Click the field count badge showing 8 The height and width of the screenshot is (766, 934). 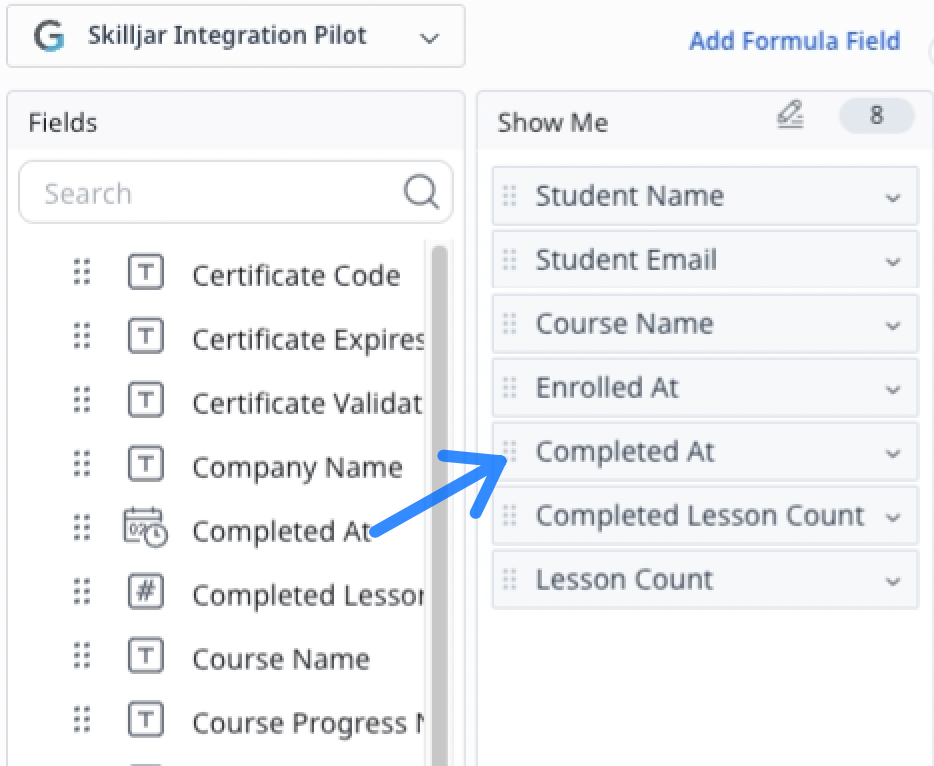point(876,116)
